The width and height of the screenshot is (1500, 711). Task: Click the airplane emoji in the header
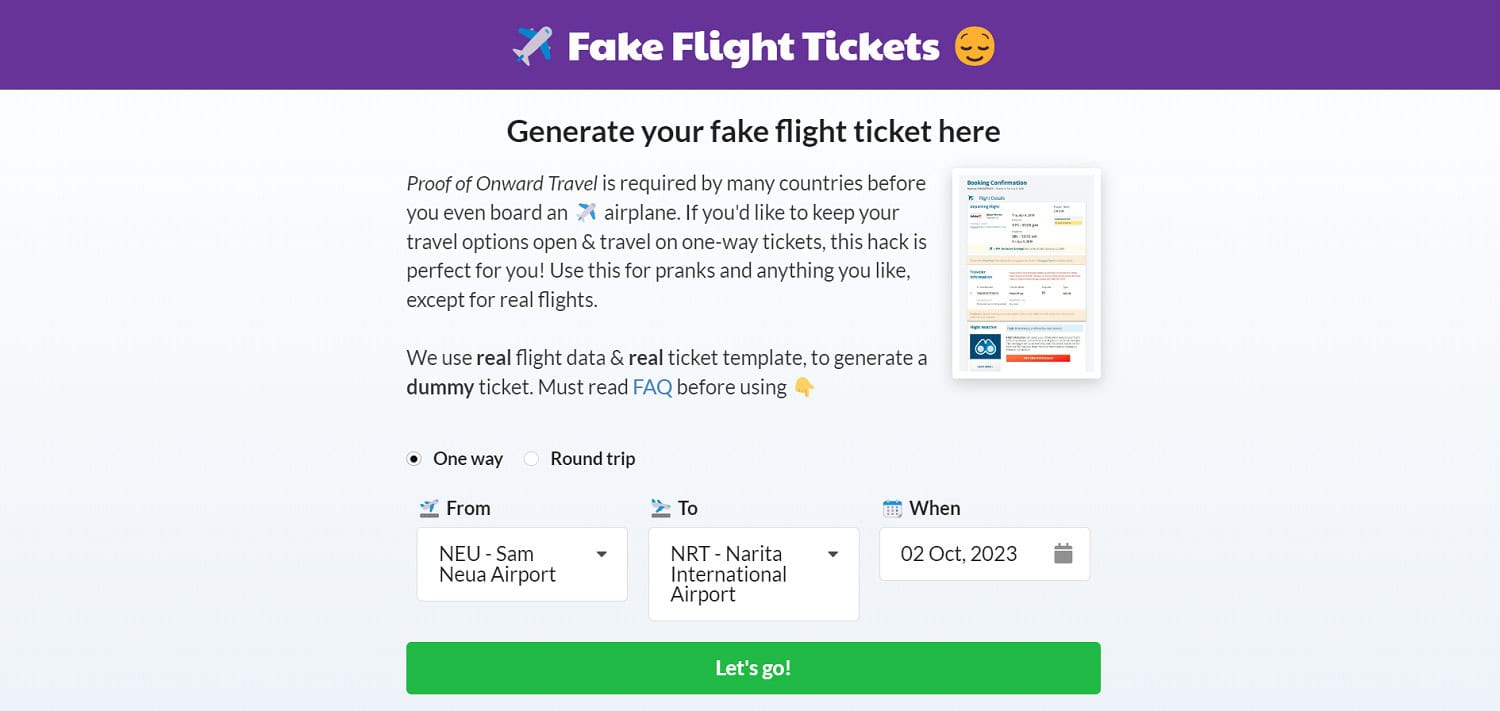[532, 46]
